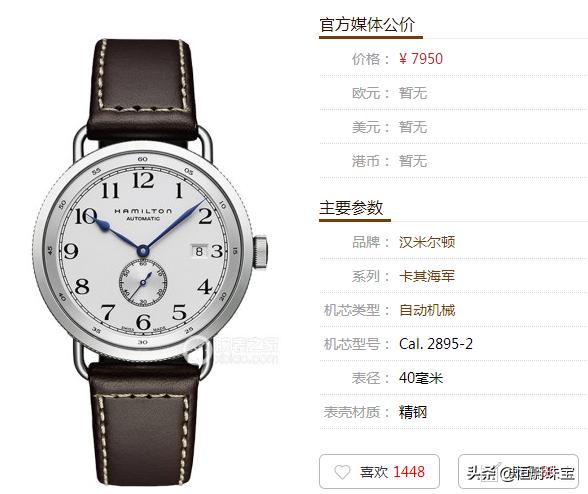
Task: Click the Hamilton watch product image
Action: tap(150, 250)
